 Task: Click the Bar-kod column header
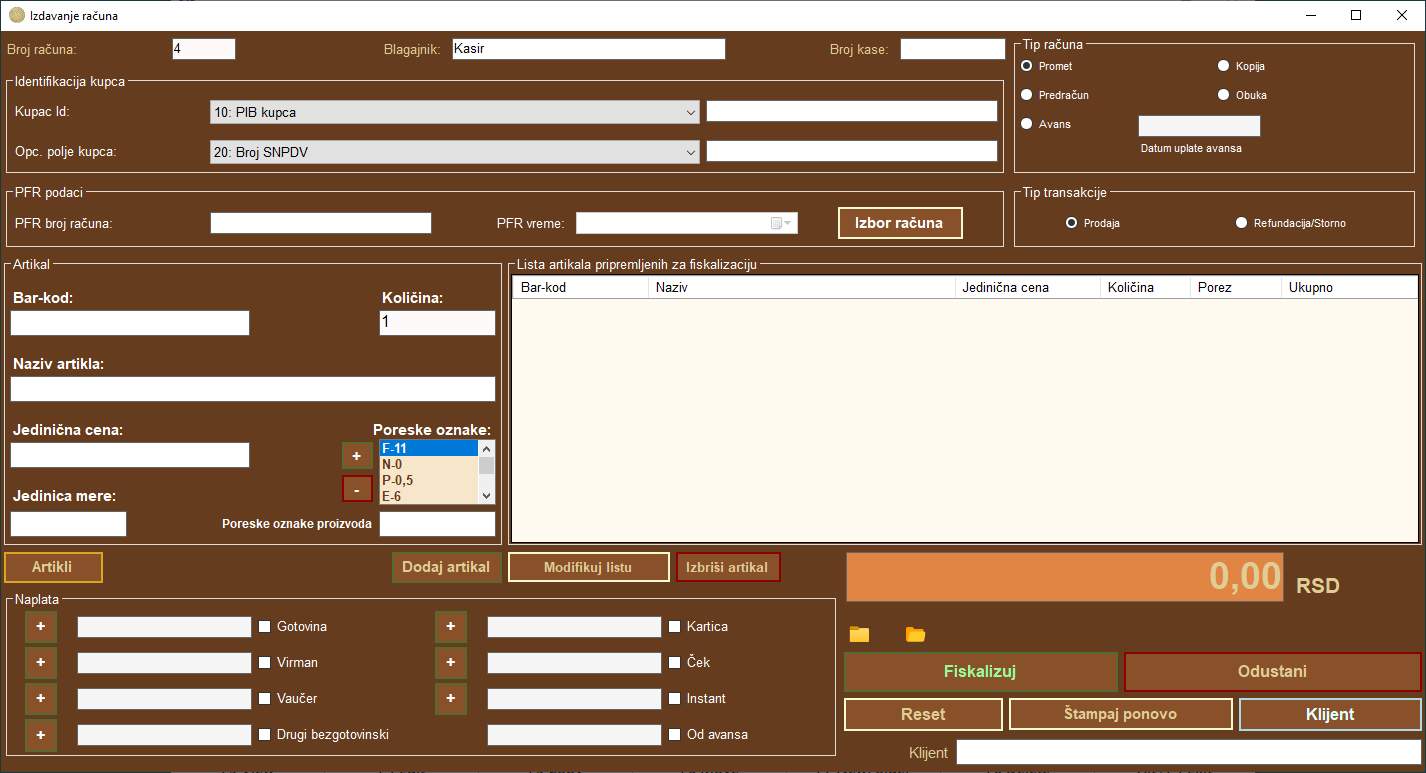(581, 287)
